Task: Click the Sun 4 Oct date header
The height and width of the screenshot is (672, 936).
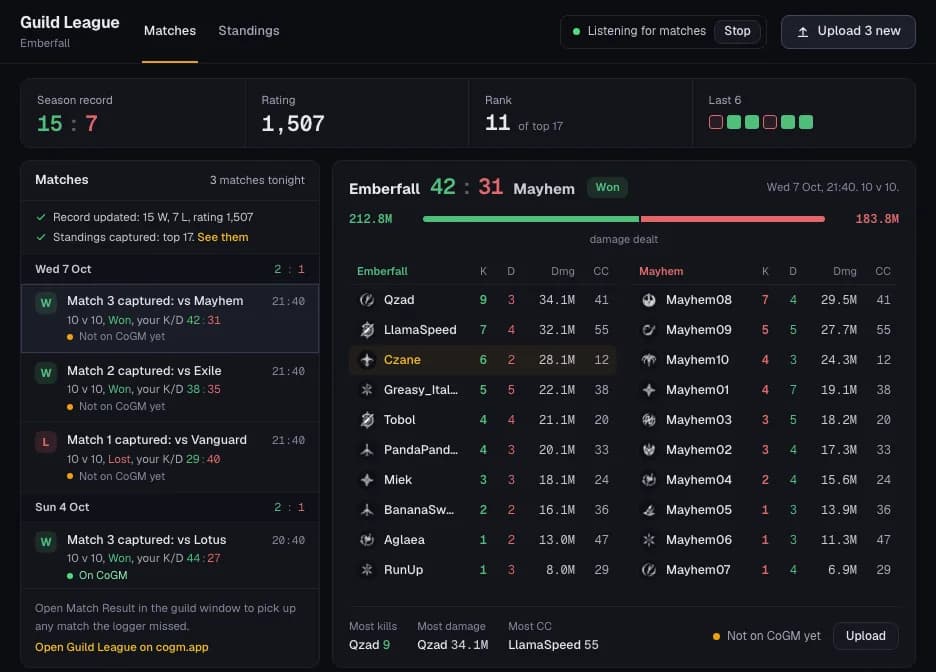Action: coord(170,507)
